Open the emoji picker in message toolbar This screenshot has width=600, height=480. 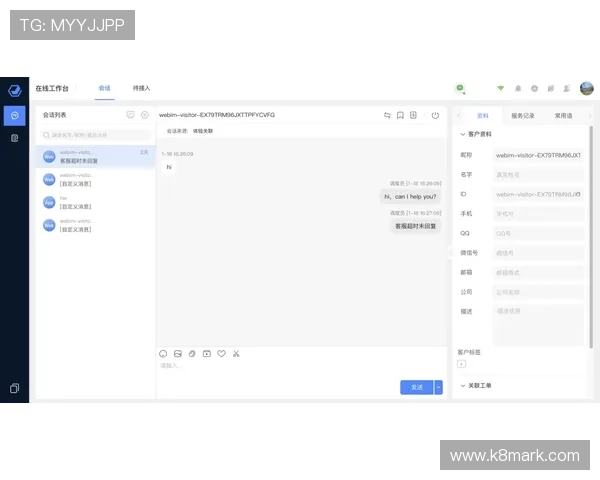[163, 353]
